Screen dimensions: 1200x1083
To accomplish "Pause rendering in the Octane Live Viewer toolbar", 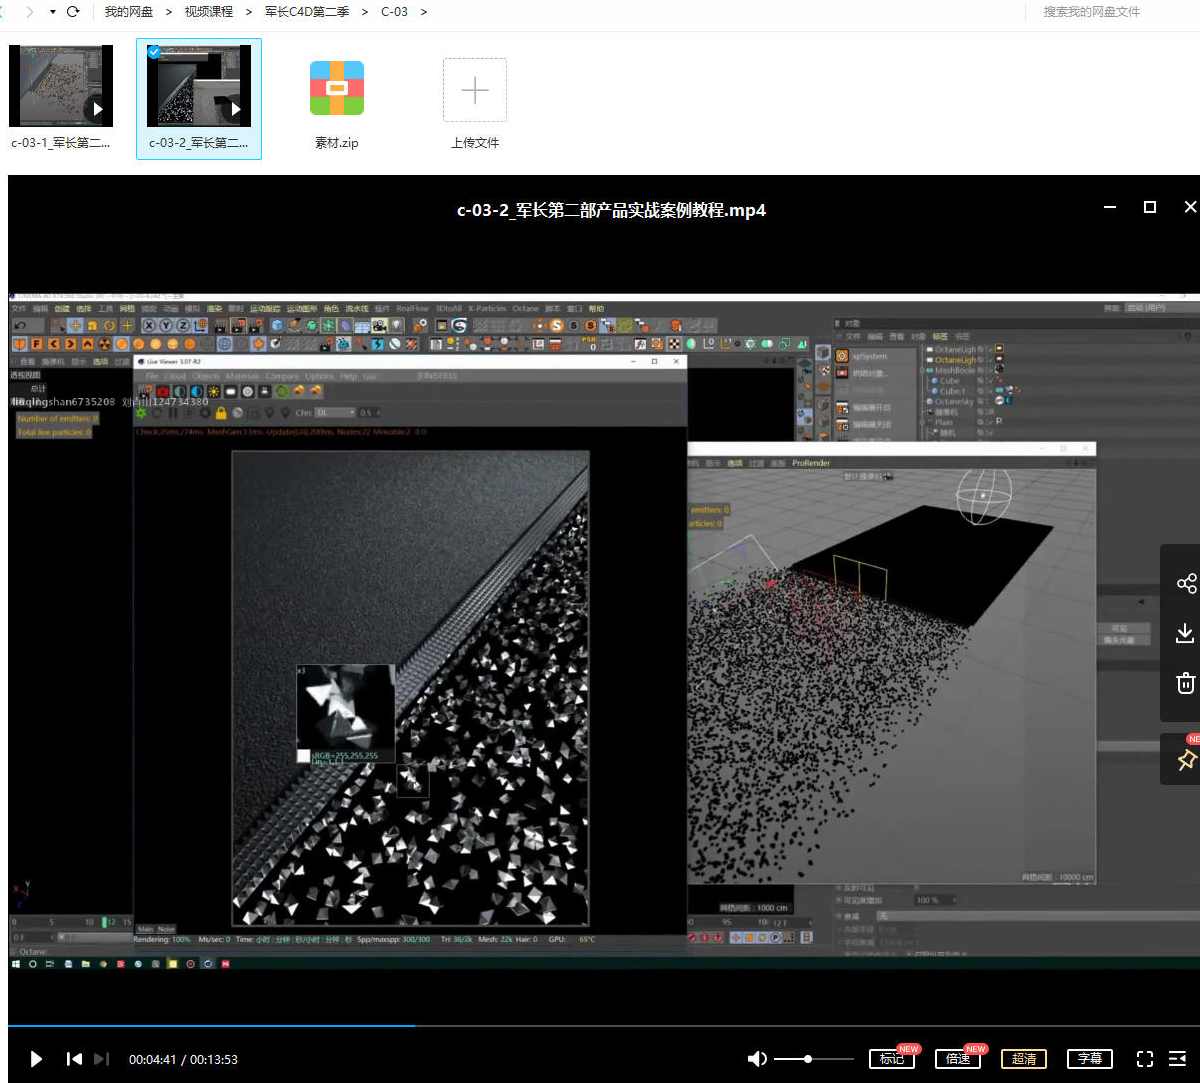I will 172,412.
